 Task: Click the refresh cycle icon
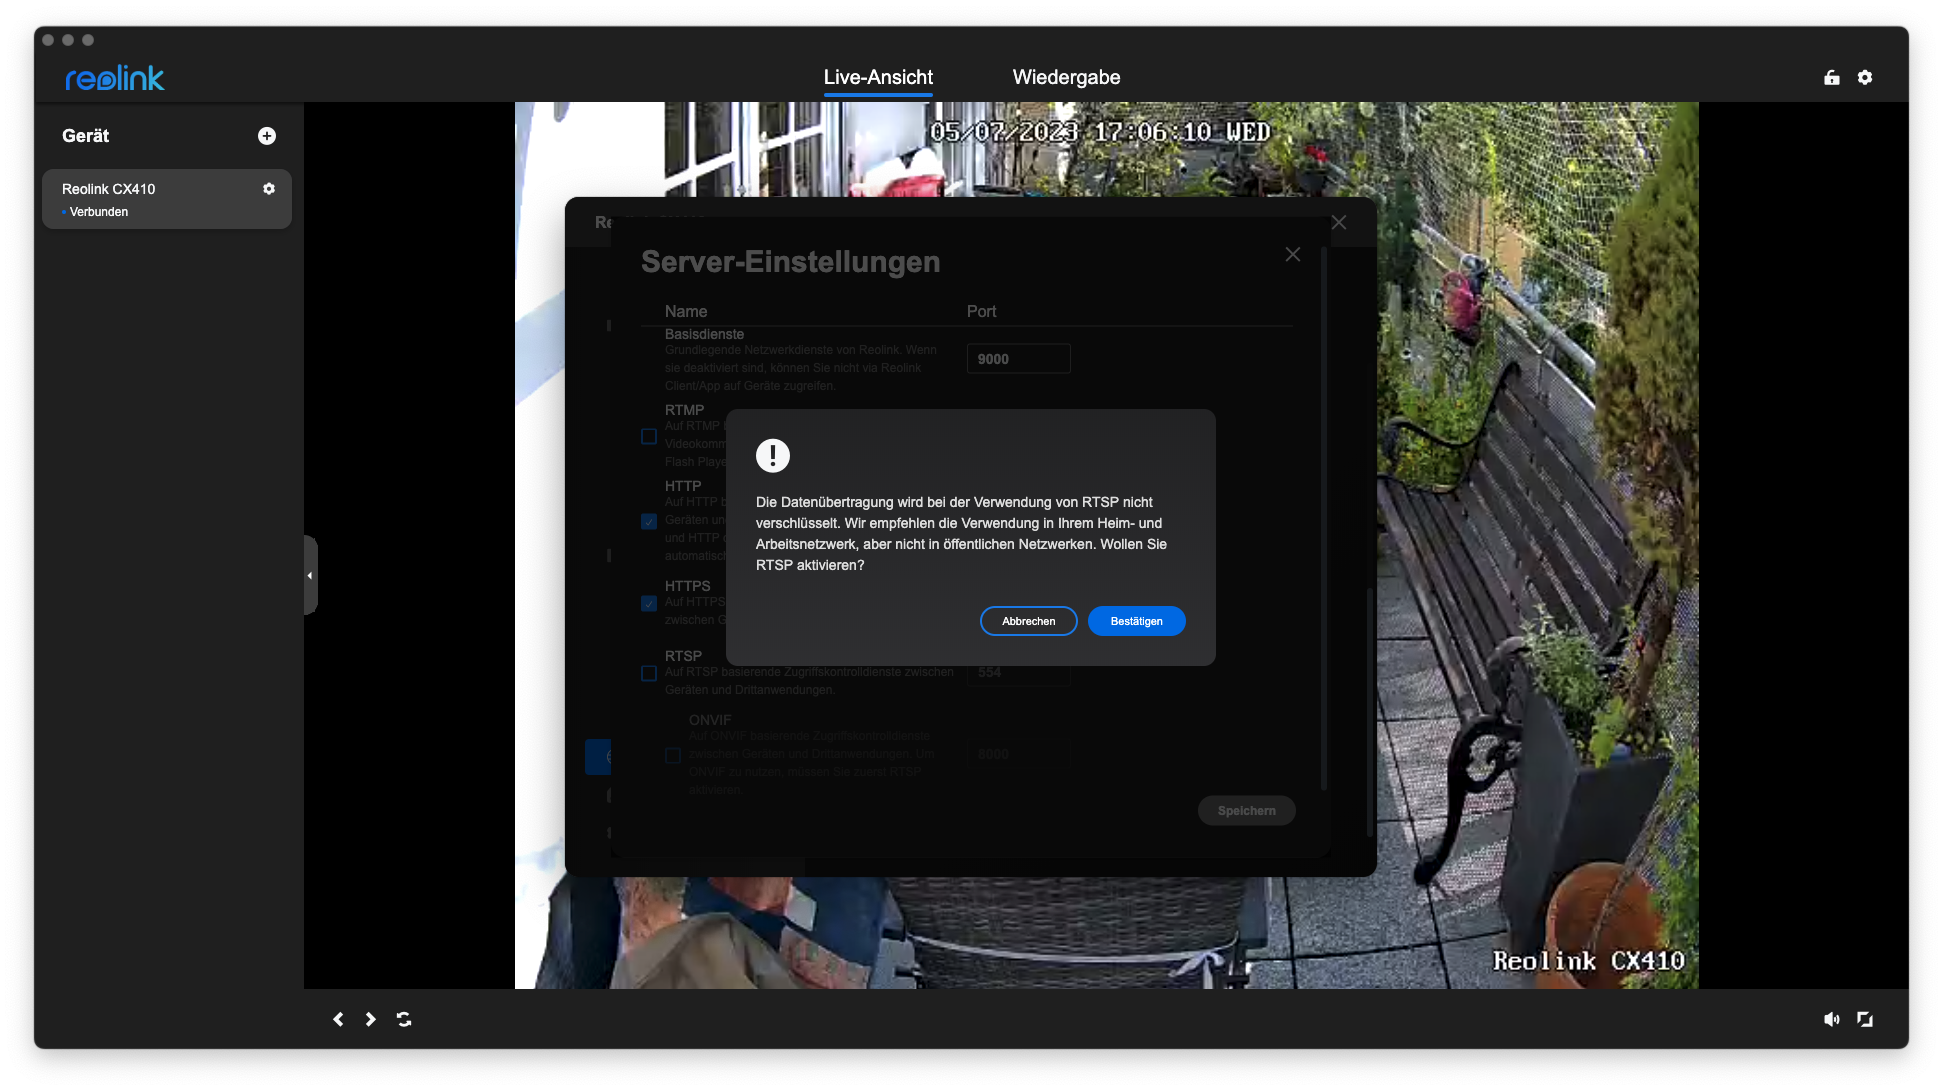[404, 1019]
